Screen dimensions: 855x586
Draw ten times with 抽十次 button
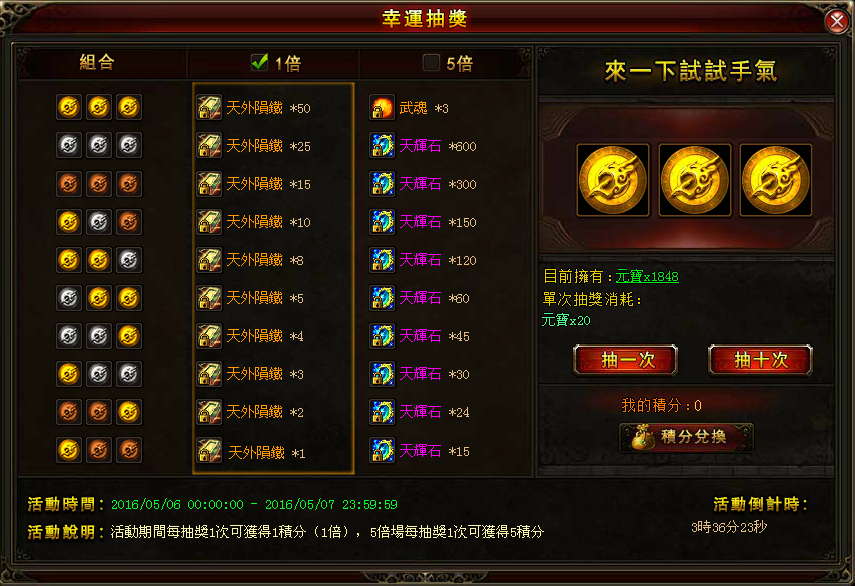point(760,360)
